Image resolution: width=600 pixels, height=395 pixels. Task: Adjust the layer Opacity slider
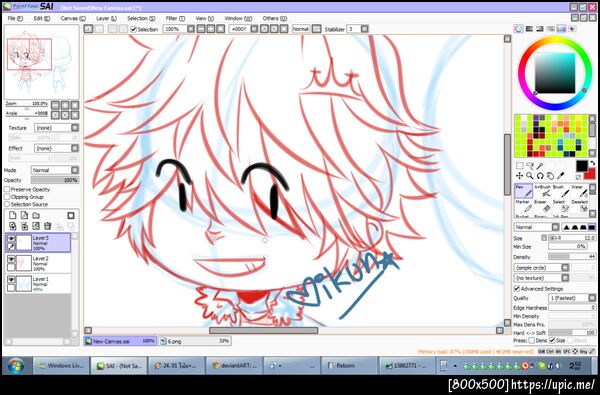pyautogui.click(x=55, y=180)
